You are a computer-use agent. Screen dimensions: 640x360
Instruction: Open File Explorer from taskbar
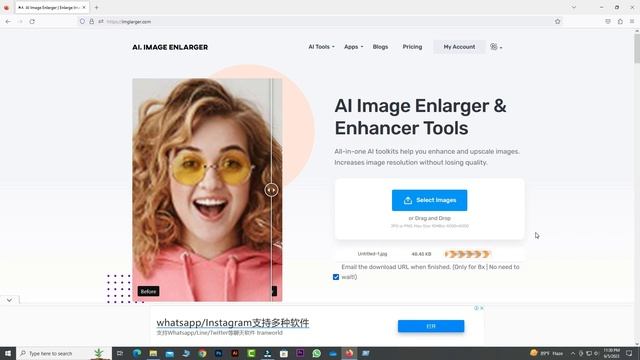pos(153,353)
